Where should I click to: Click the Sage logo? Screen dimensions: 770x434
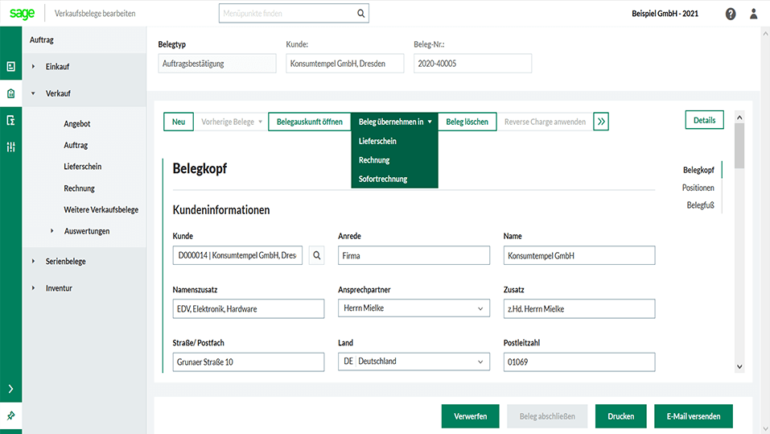pos(22,14)
